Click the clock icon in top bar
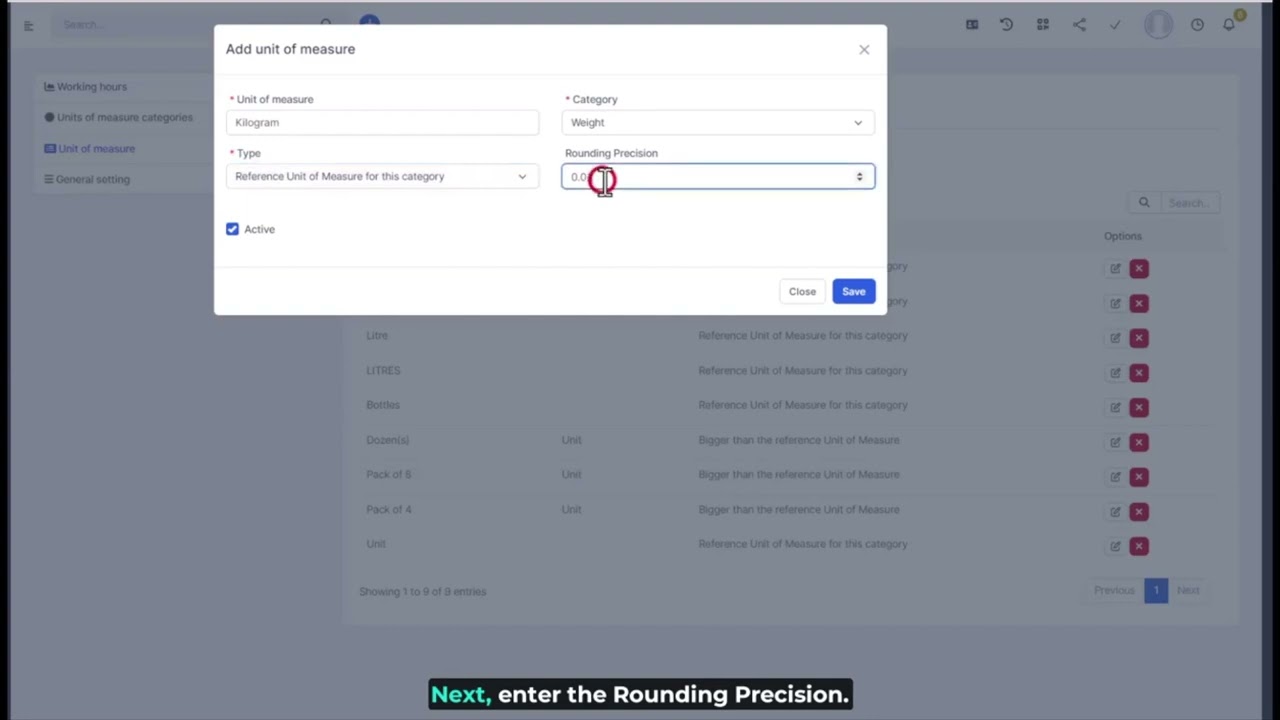 tap(1197, 25)
